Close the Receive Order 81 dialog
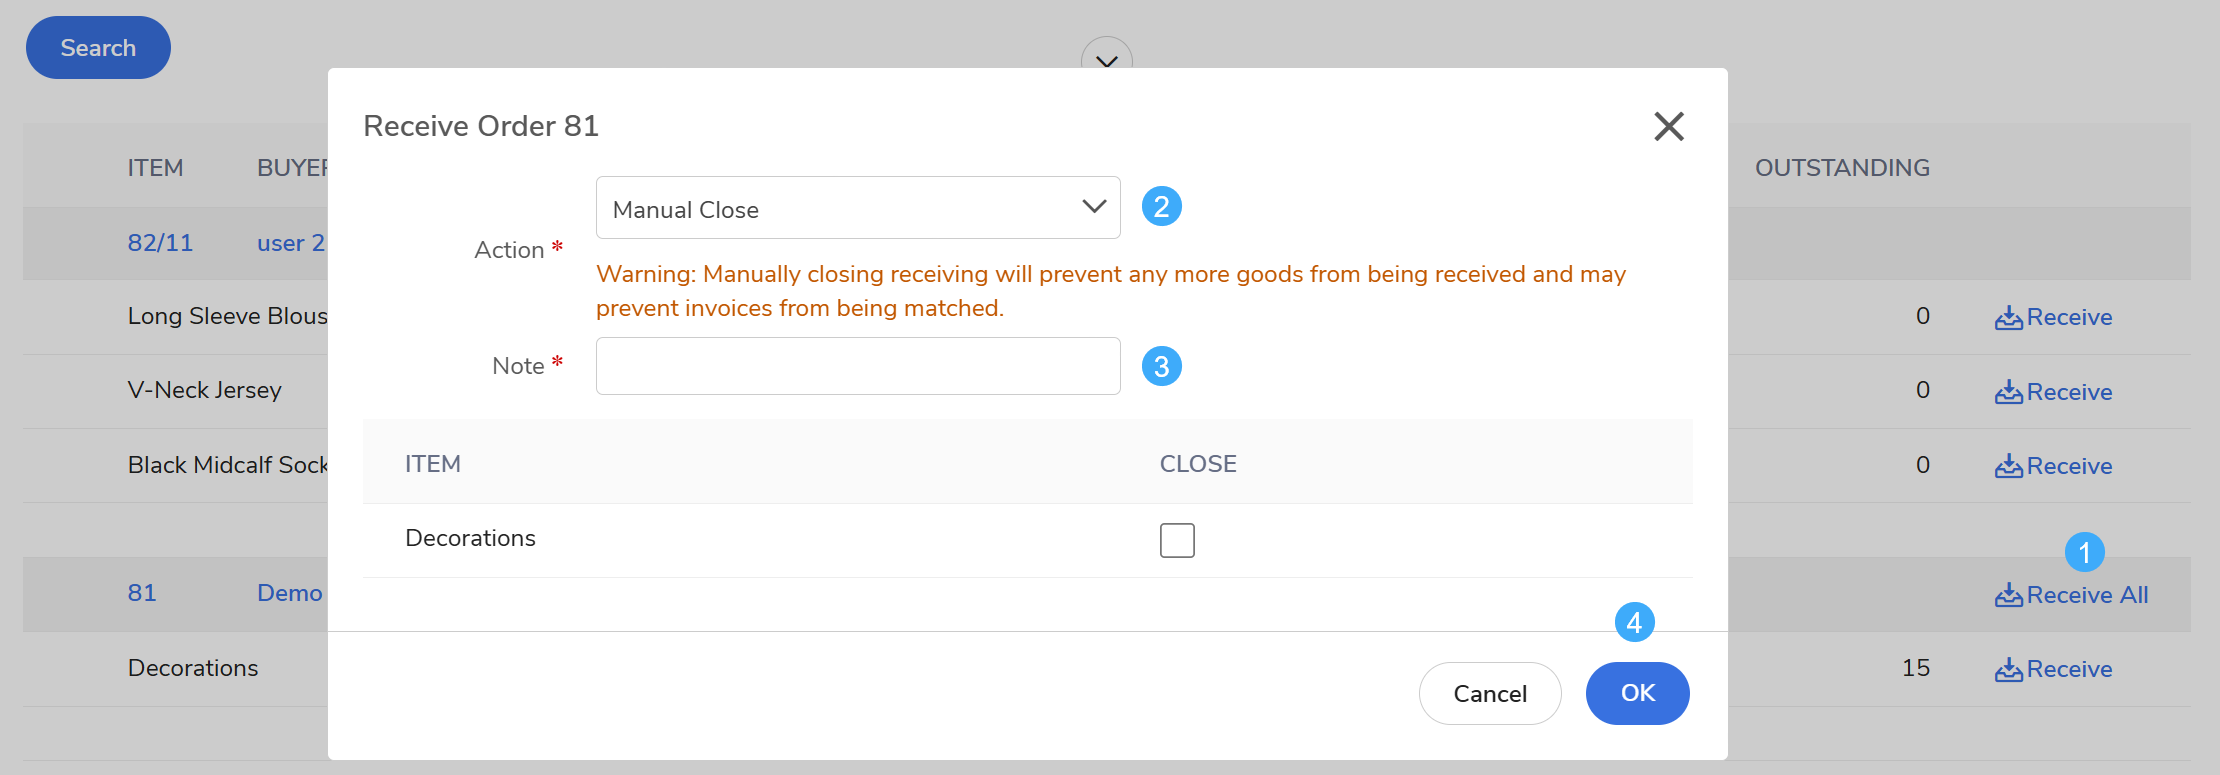The width and height of the screenshot is (2220, 775). pyautogui.click(x=1668, y=126)
